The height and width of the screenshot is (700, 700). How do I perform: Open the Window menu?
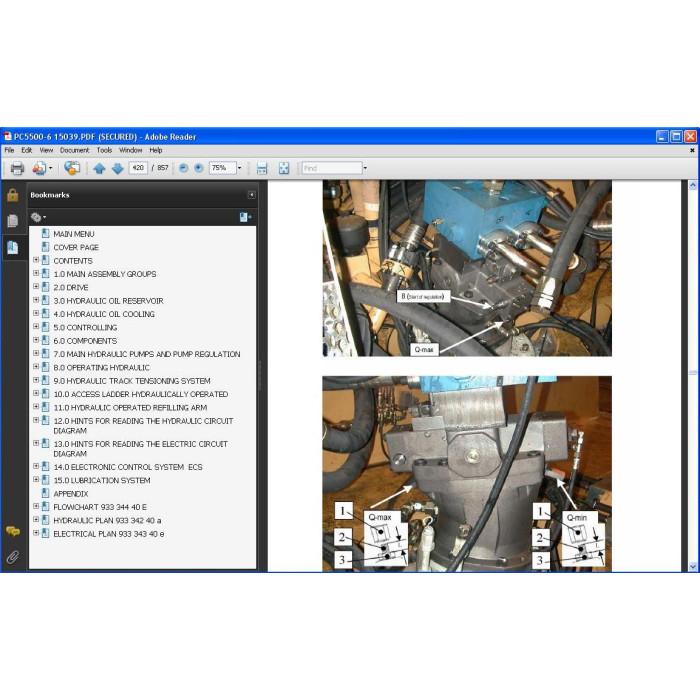tap(130, 150)
